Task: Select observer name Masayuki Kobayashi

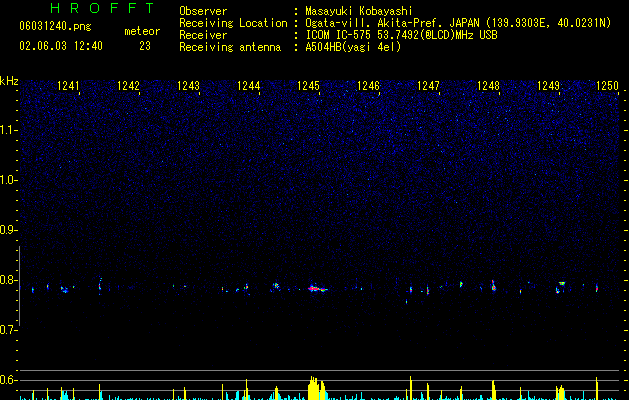Action: tap(359, 11)
